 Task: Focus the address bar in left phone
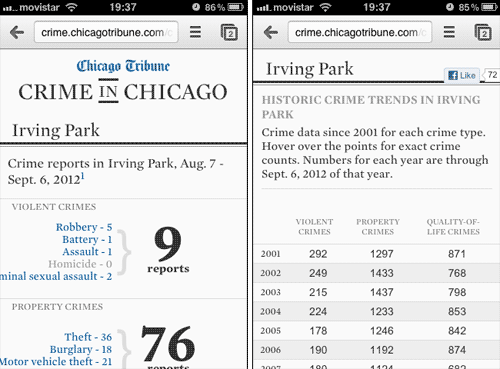[x=106, y=32]
